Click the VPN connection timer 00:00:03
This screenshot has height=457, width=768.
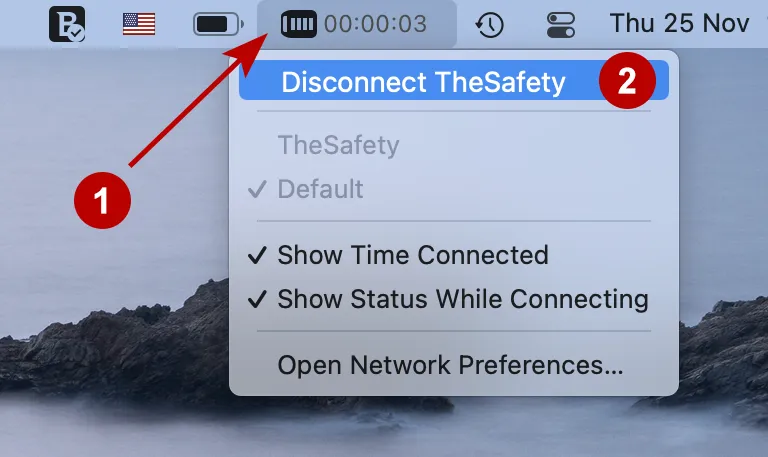tap(375, 24)
